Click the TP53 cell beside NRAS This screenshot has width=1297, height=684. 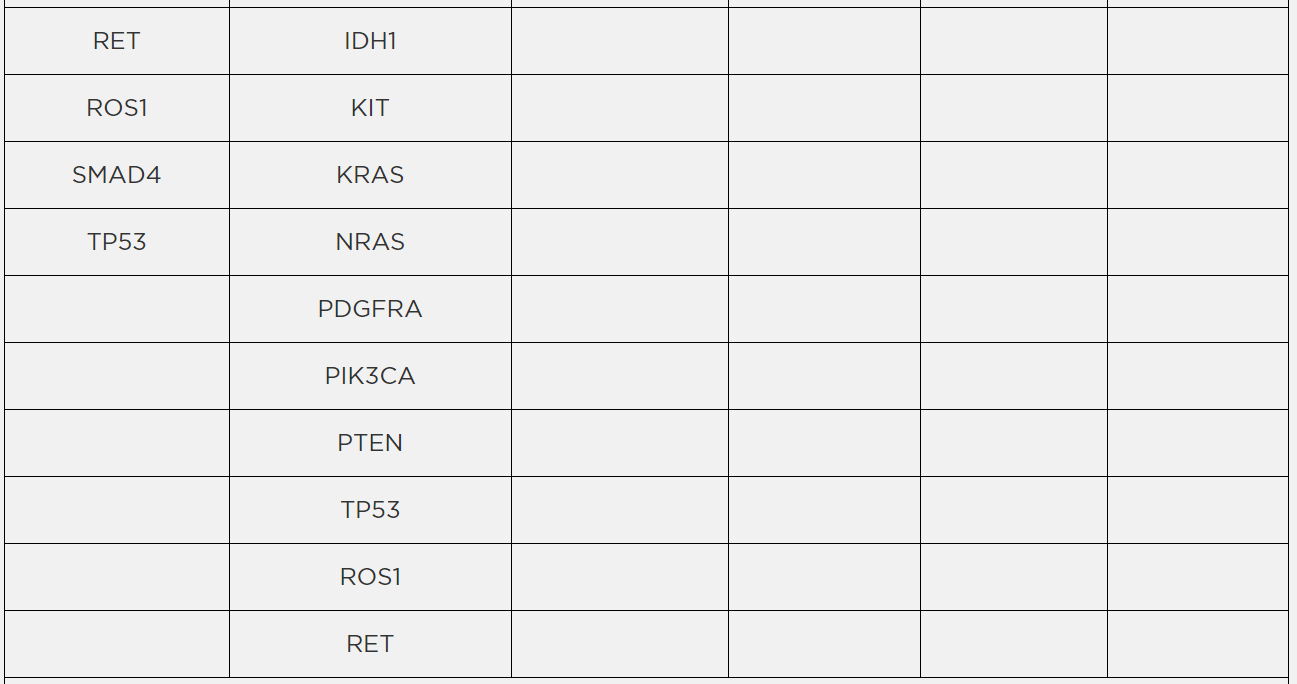pyautogui.click(x=117, y=242)
